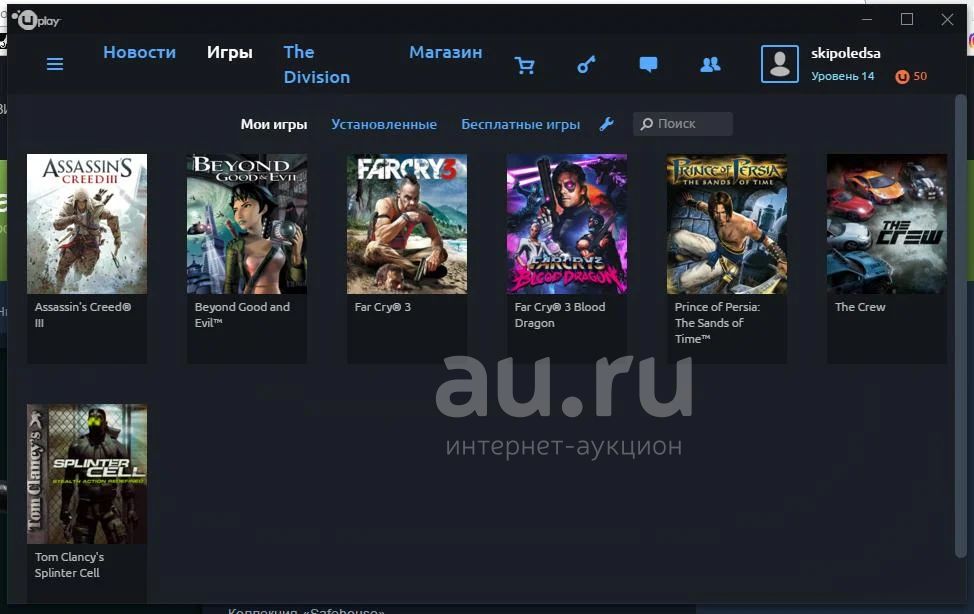Screen dimensions: 974x614
Task: Open Beyond Good and Evil cover
Action: (x=247, y=224)
